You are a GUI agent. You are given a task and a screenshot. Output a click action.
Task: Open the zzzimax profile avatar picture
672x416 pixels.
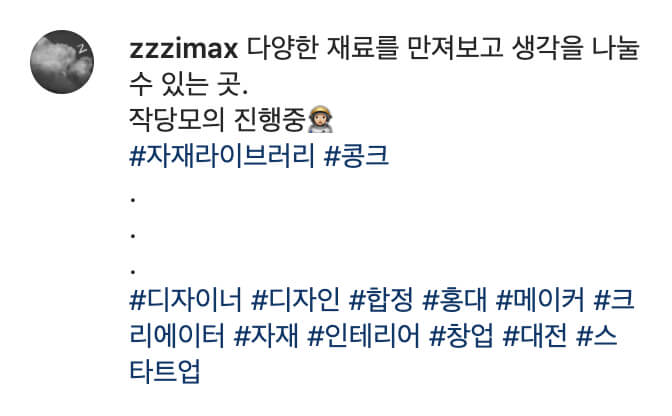point(62,62)
